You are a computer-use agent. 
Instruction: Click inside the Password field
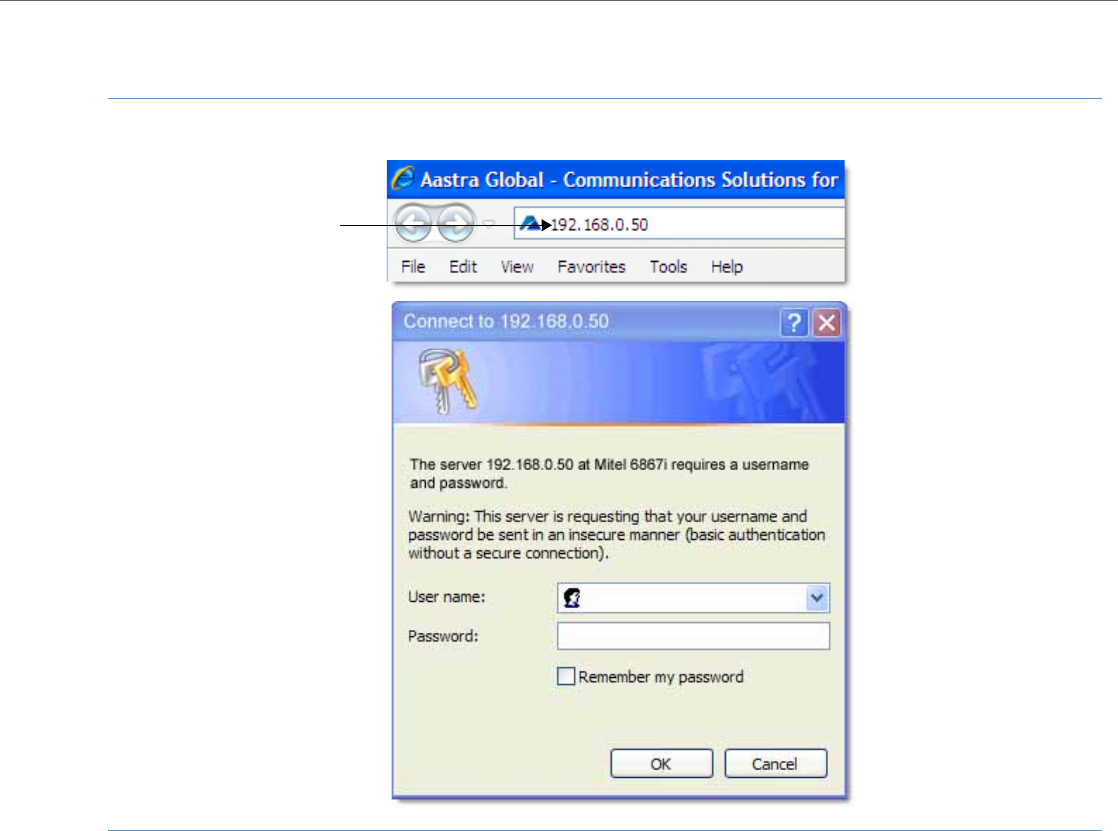pyautogui.click(x=693, y=636)
